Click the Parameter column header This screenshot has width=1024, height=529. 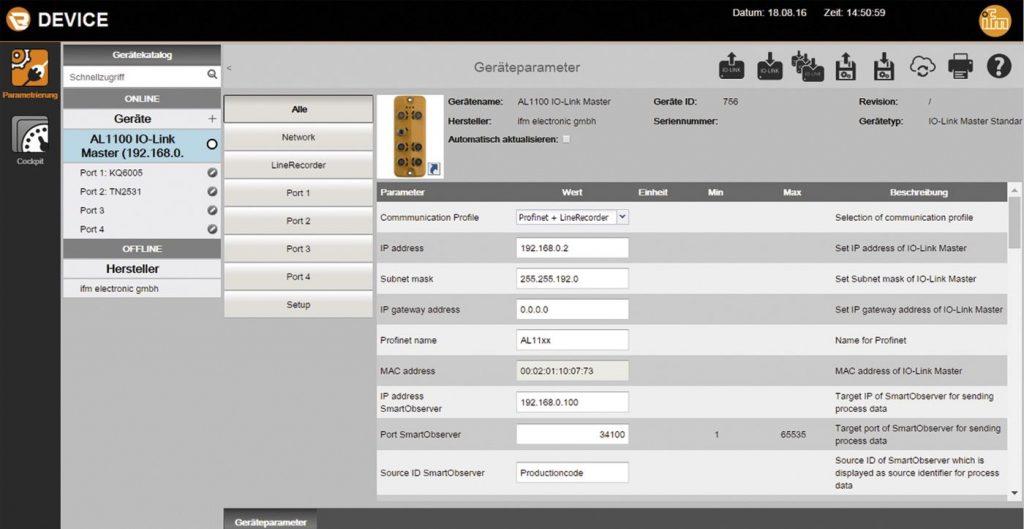(x=402, y=192)
